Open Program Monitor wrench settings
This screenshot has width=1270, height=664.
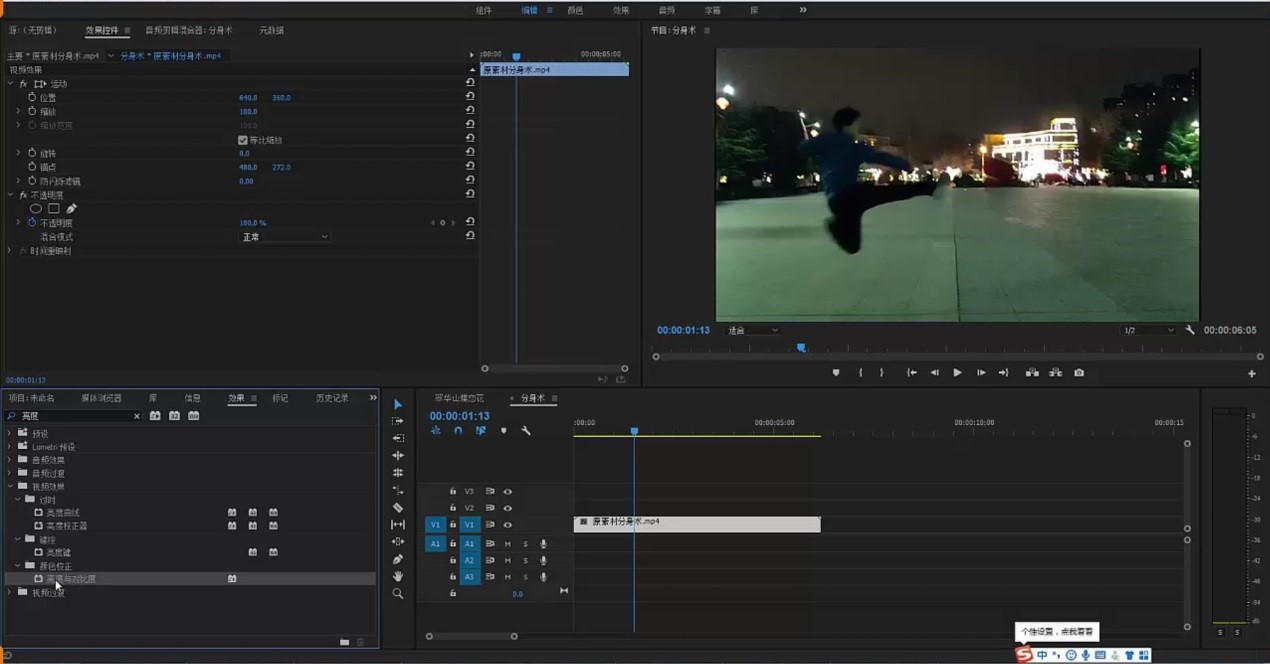(x=1190, y=330)
